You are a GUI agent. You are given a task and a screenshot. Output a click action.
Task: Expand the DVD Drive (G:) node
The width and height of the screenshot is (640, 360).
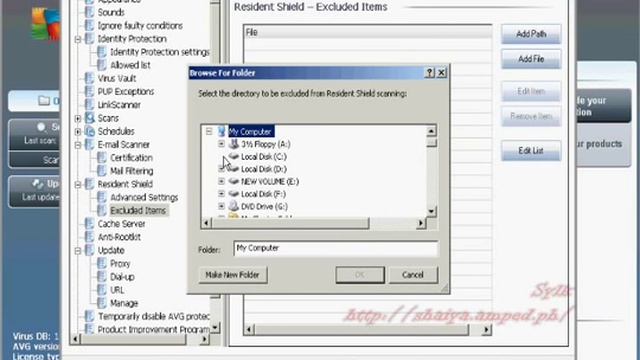pyautogui.click(x=221, y=206)
